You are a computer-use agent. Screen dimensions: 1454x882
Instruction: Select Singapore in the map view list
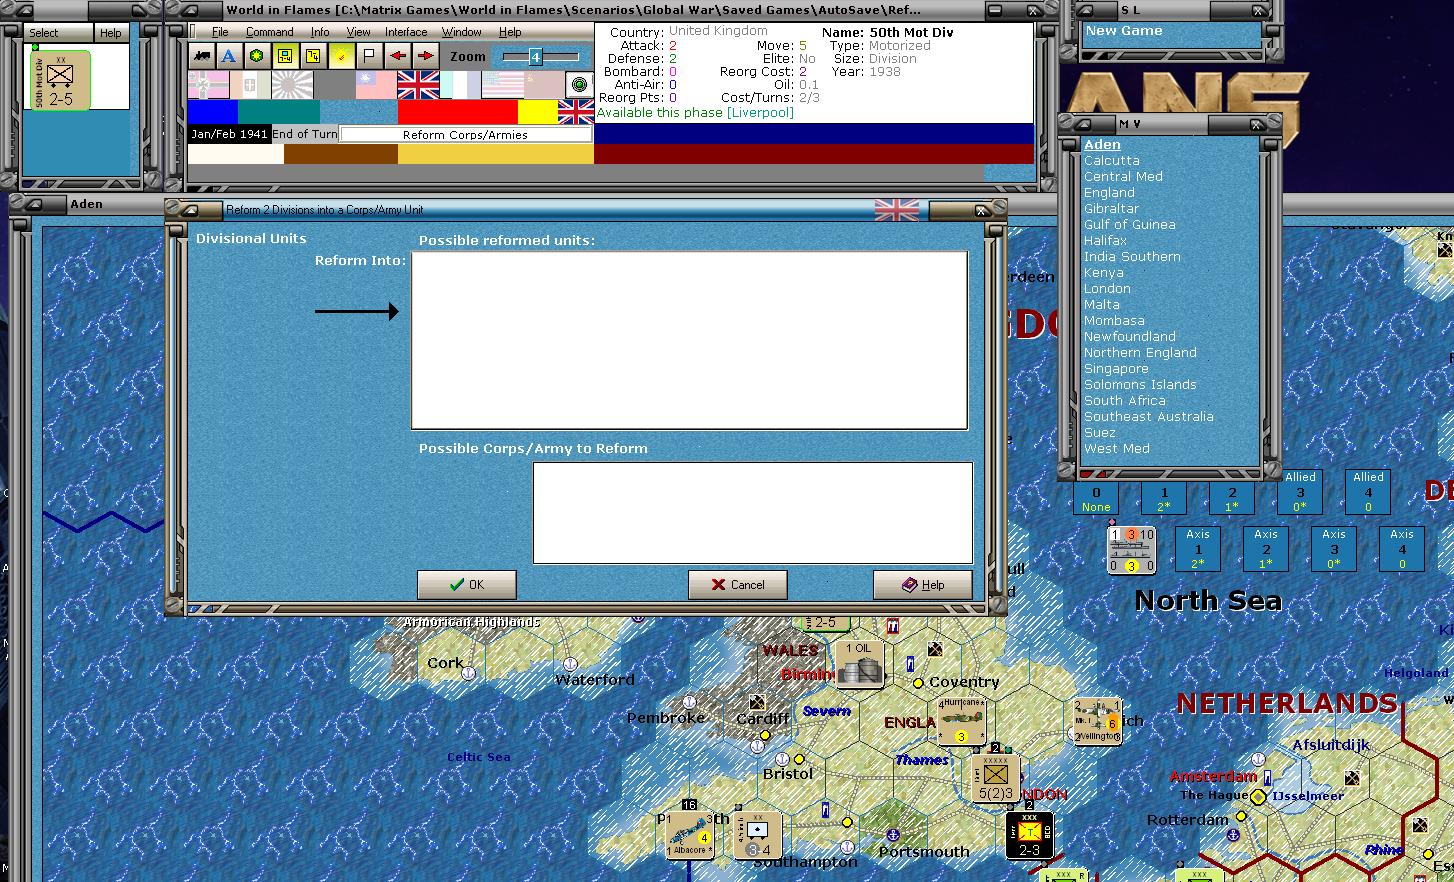(x=1116, y=368)
